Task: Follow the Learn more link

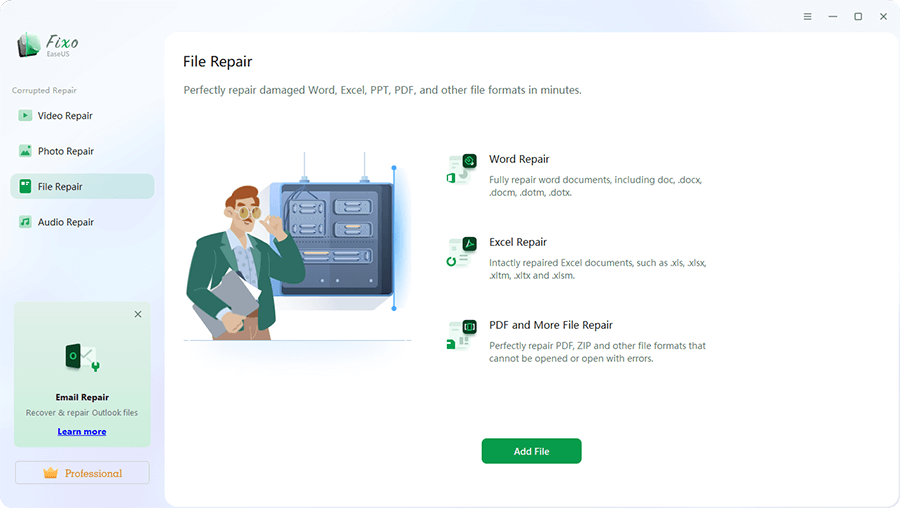Action: pyautogui.click(x=82, y=432)
